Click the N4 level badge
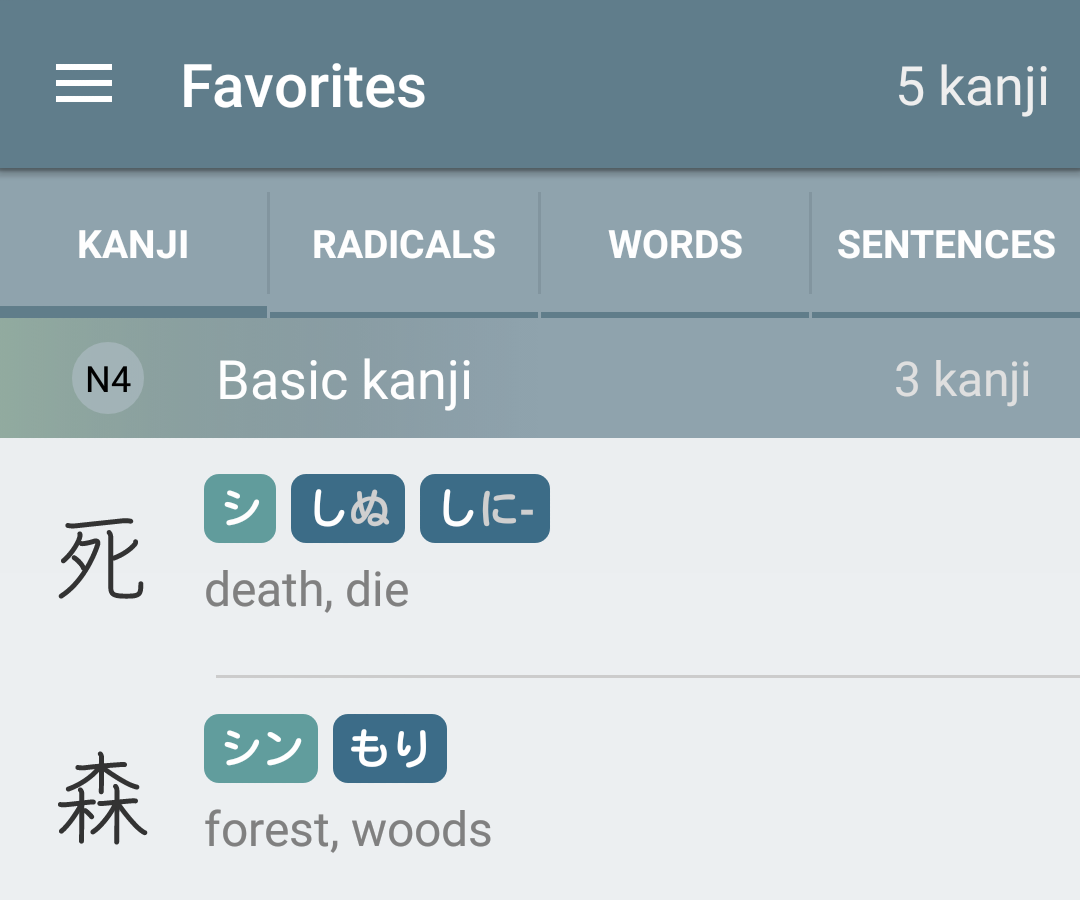Image resolution: width=1080 pixels, height=900 pixels. 108,378
